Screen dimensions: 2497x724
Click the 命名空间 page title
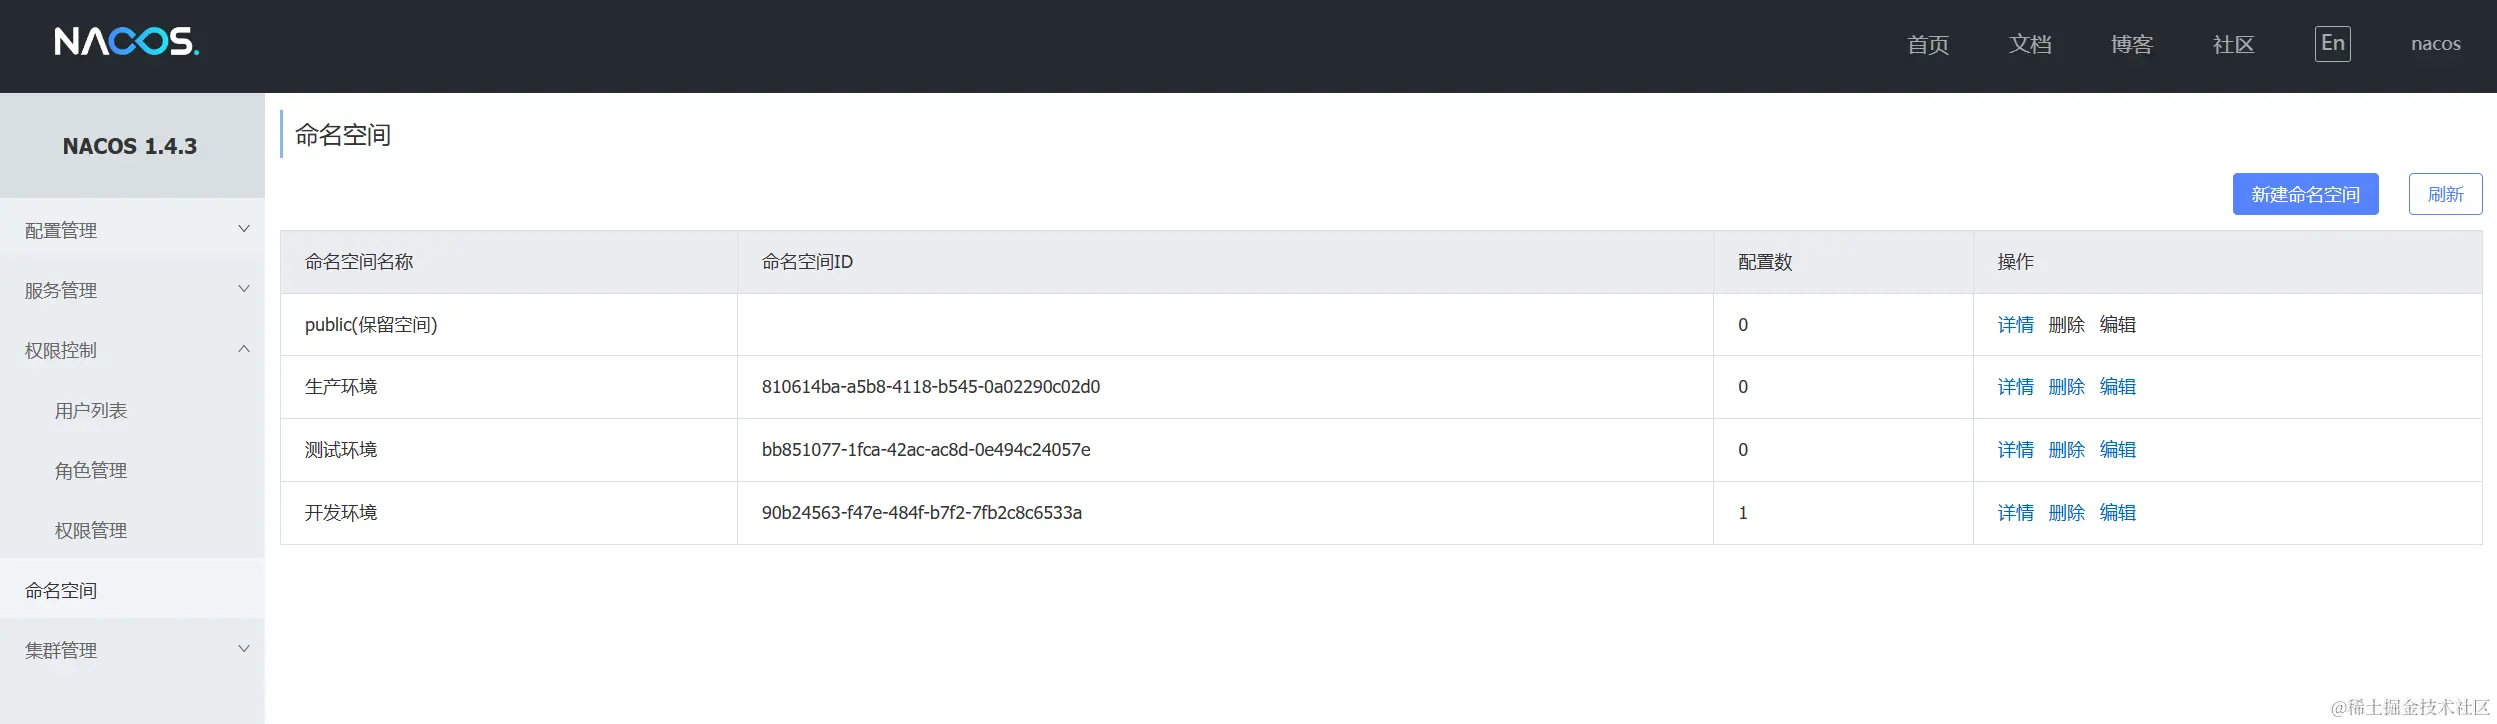[x=342, y=135]
